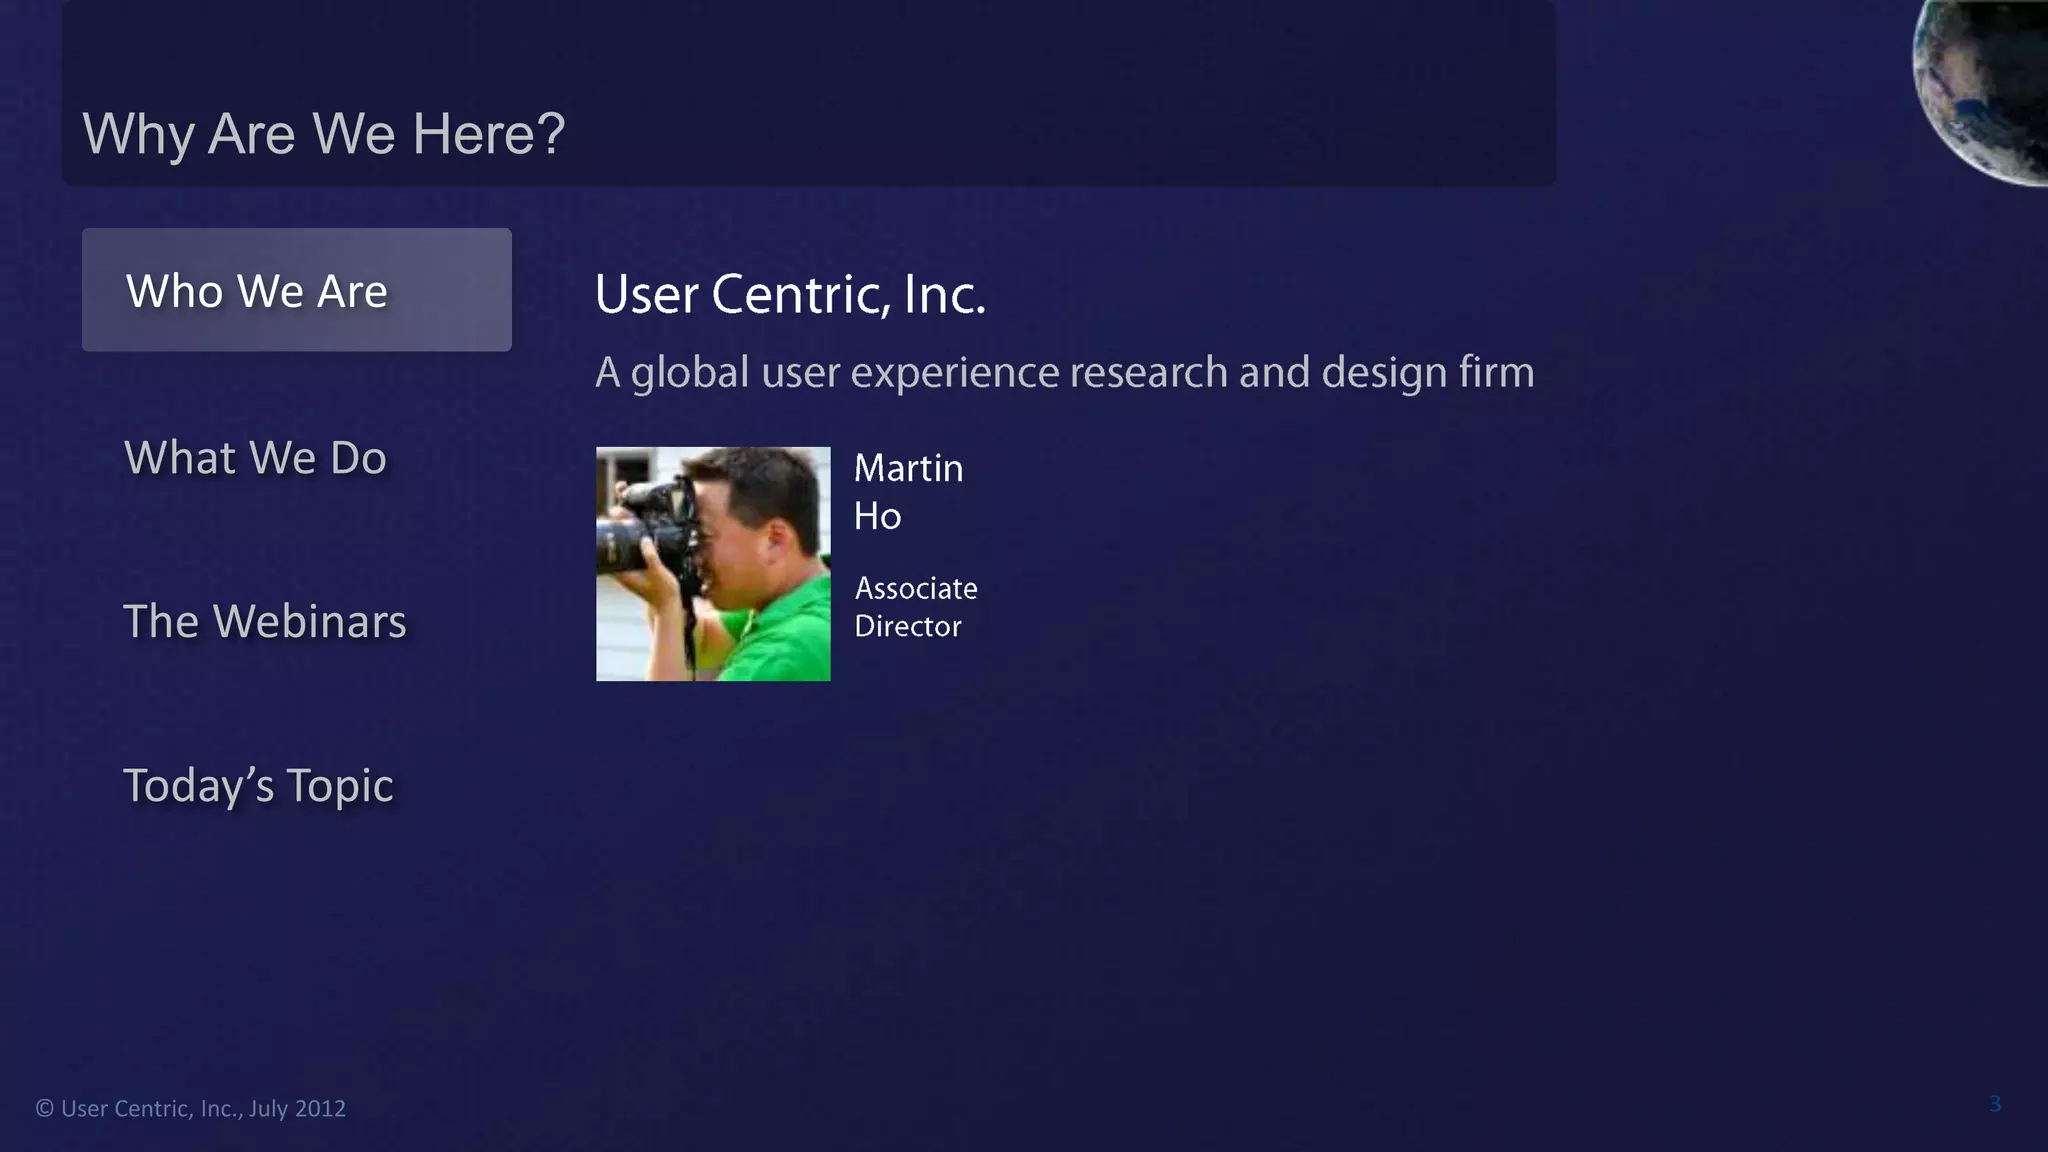Click the global user experience tagline
This screenshot has width=2048, height=1152.
click(x=1064, y=373)
